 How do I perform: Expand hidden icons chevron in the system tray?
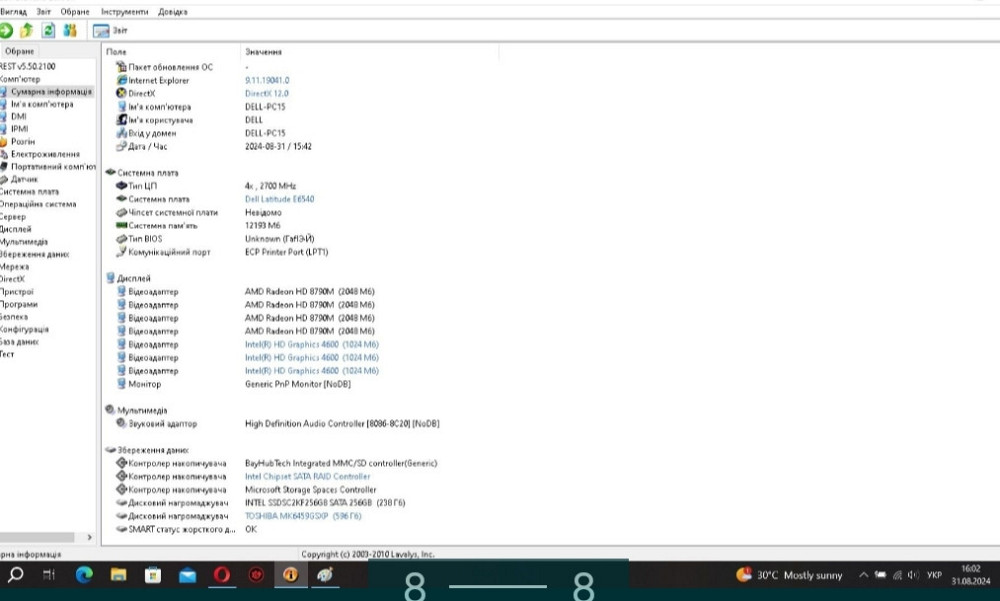pos(862,576)
